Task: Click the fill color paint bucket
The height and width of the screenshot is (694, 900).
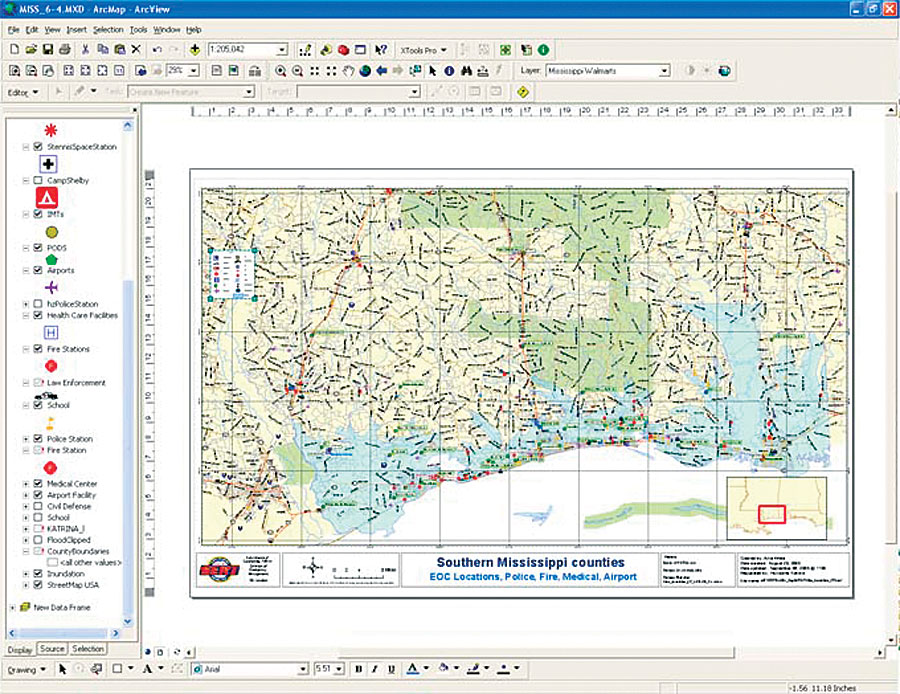Action: coord(444,669)
